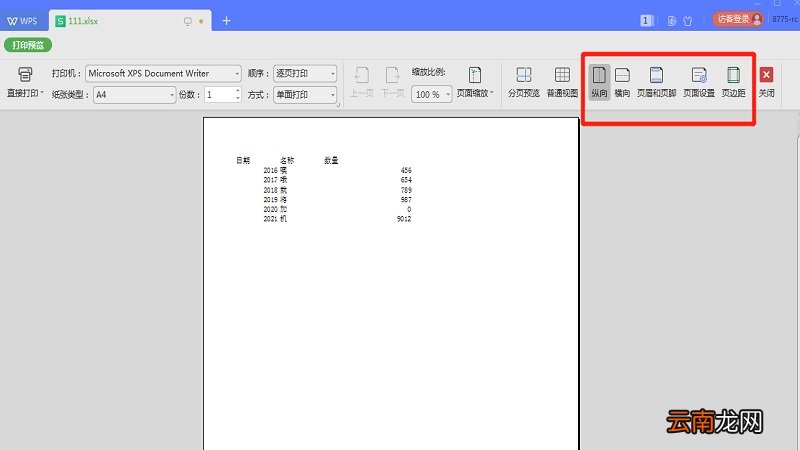Go to next page 下一页
This screenshot has width=800, height=450.
pyautogui.click(x=392, y=82)
